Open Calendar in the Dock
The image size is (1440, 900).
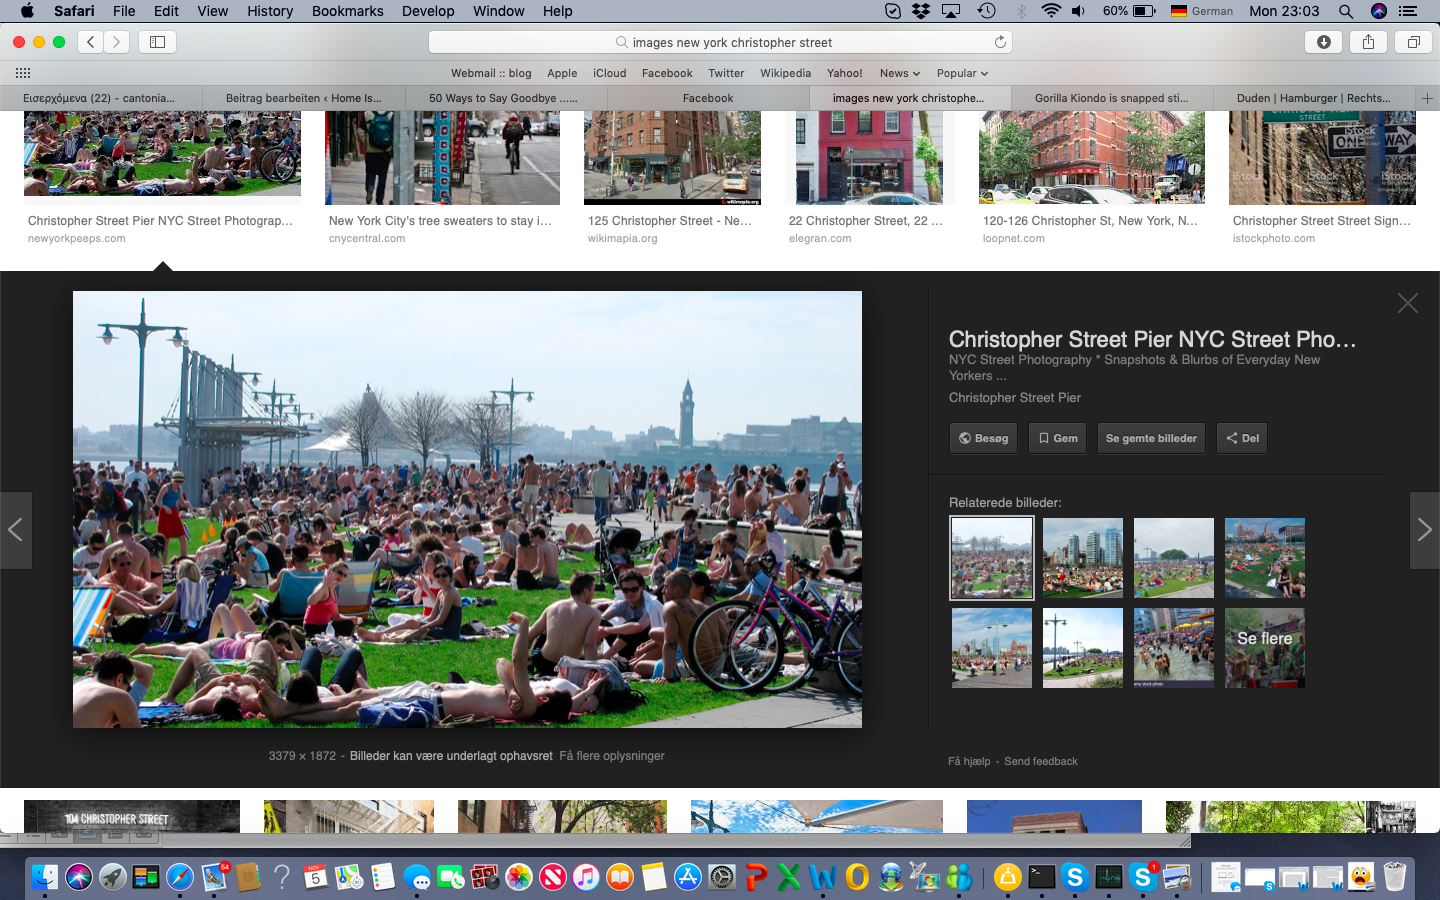point(316,877)
